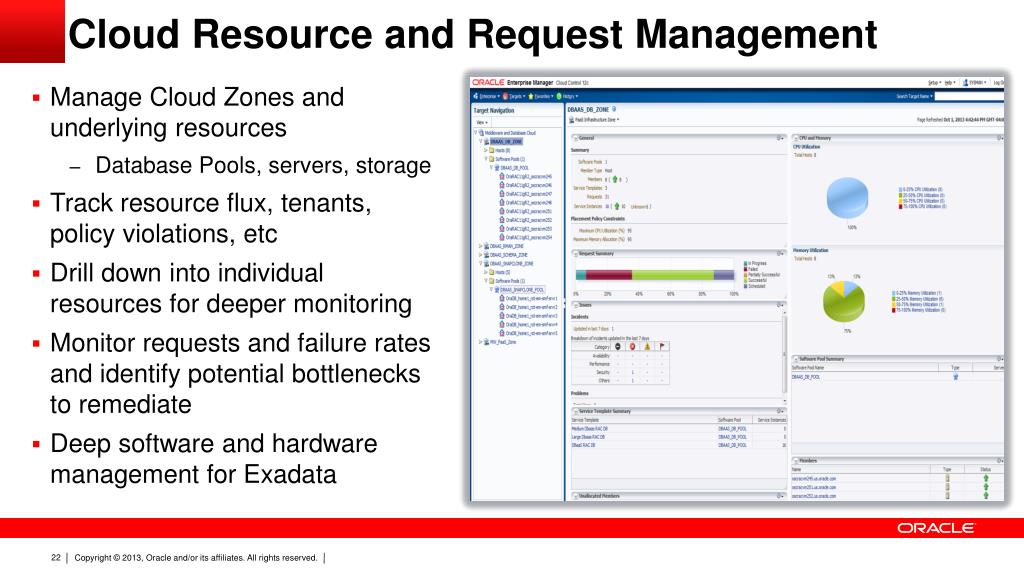1024x576 pixels.
Task: Open Request Summary options menu icon
Action: coord(780,253)
